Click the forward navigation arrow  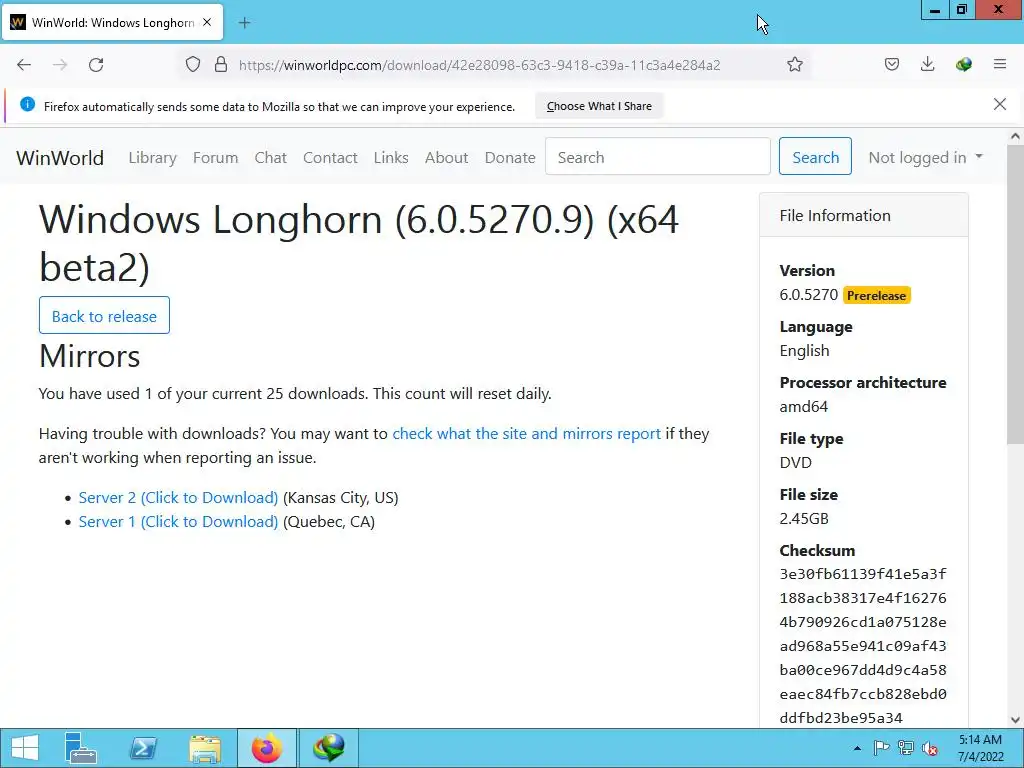(x=60, y=65)
